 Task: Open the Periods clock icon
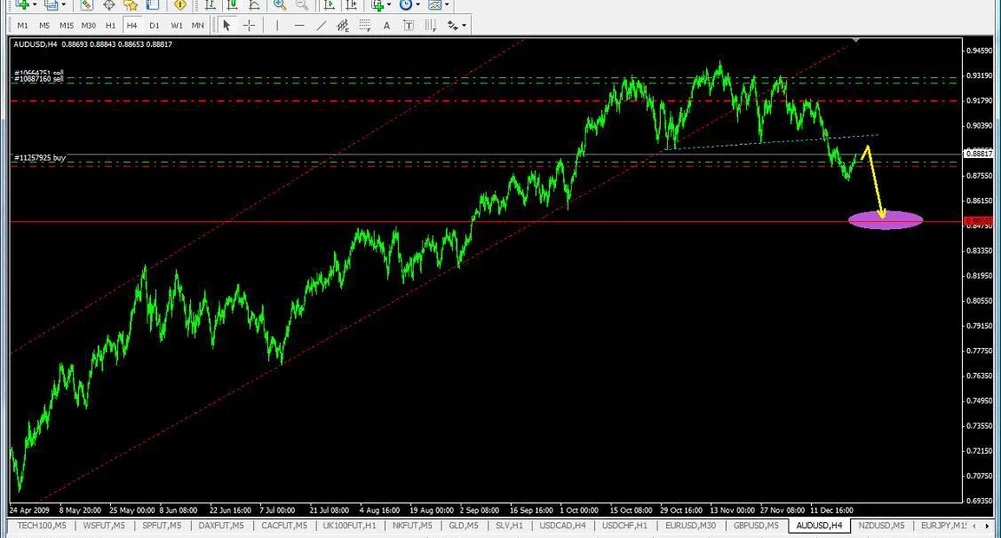406,4
